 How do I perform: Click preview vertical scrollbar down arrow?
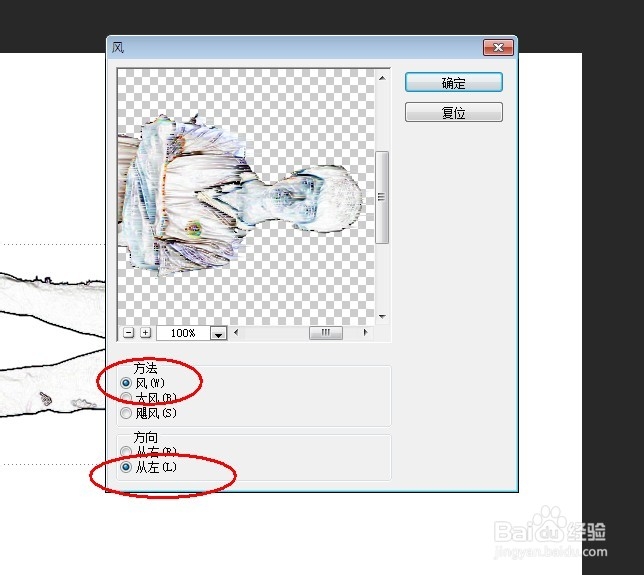coord(382,317)
